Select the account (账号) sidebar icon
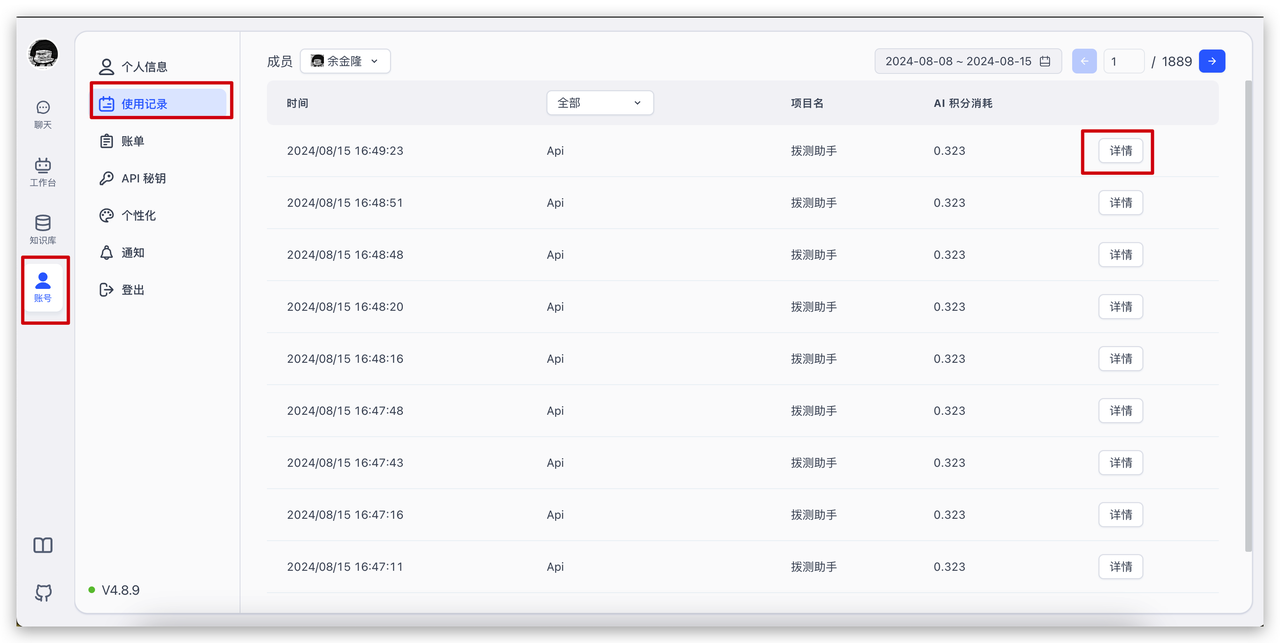 click(42, 287)
